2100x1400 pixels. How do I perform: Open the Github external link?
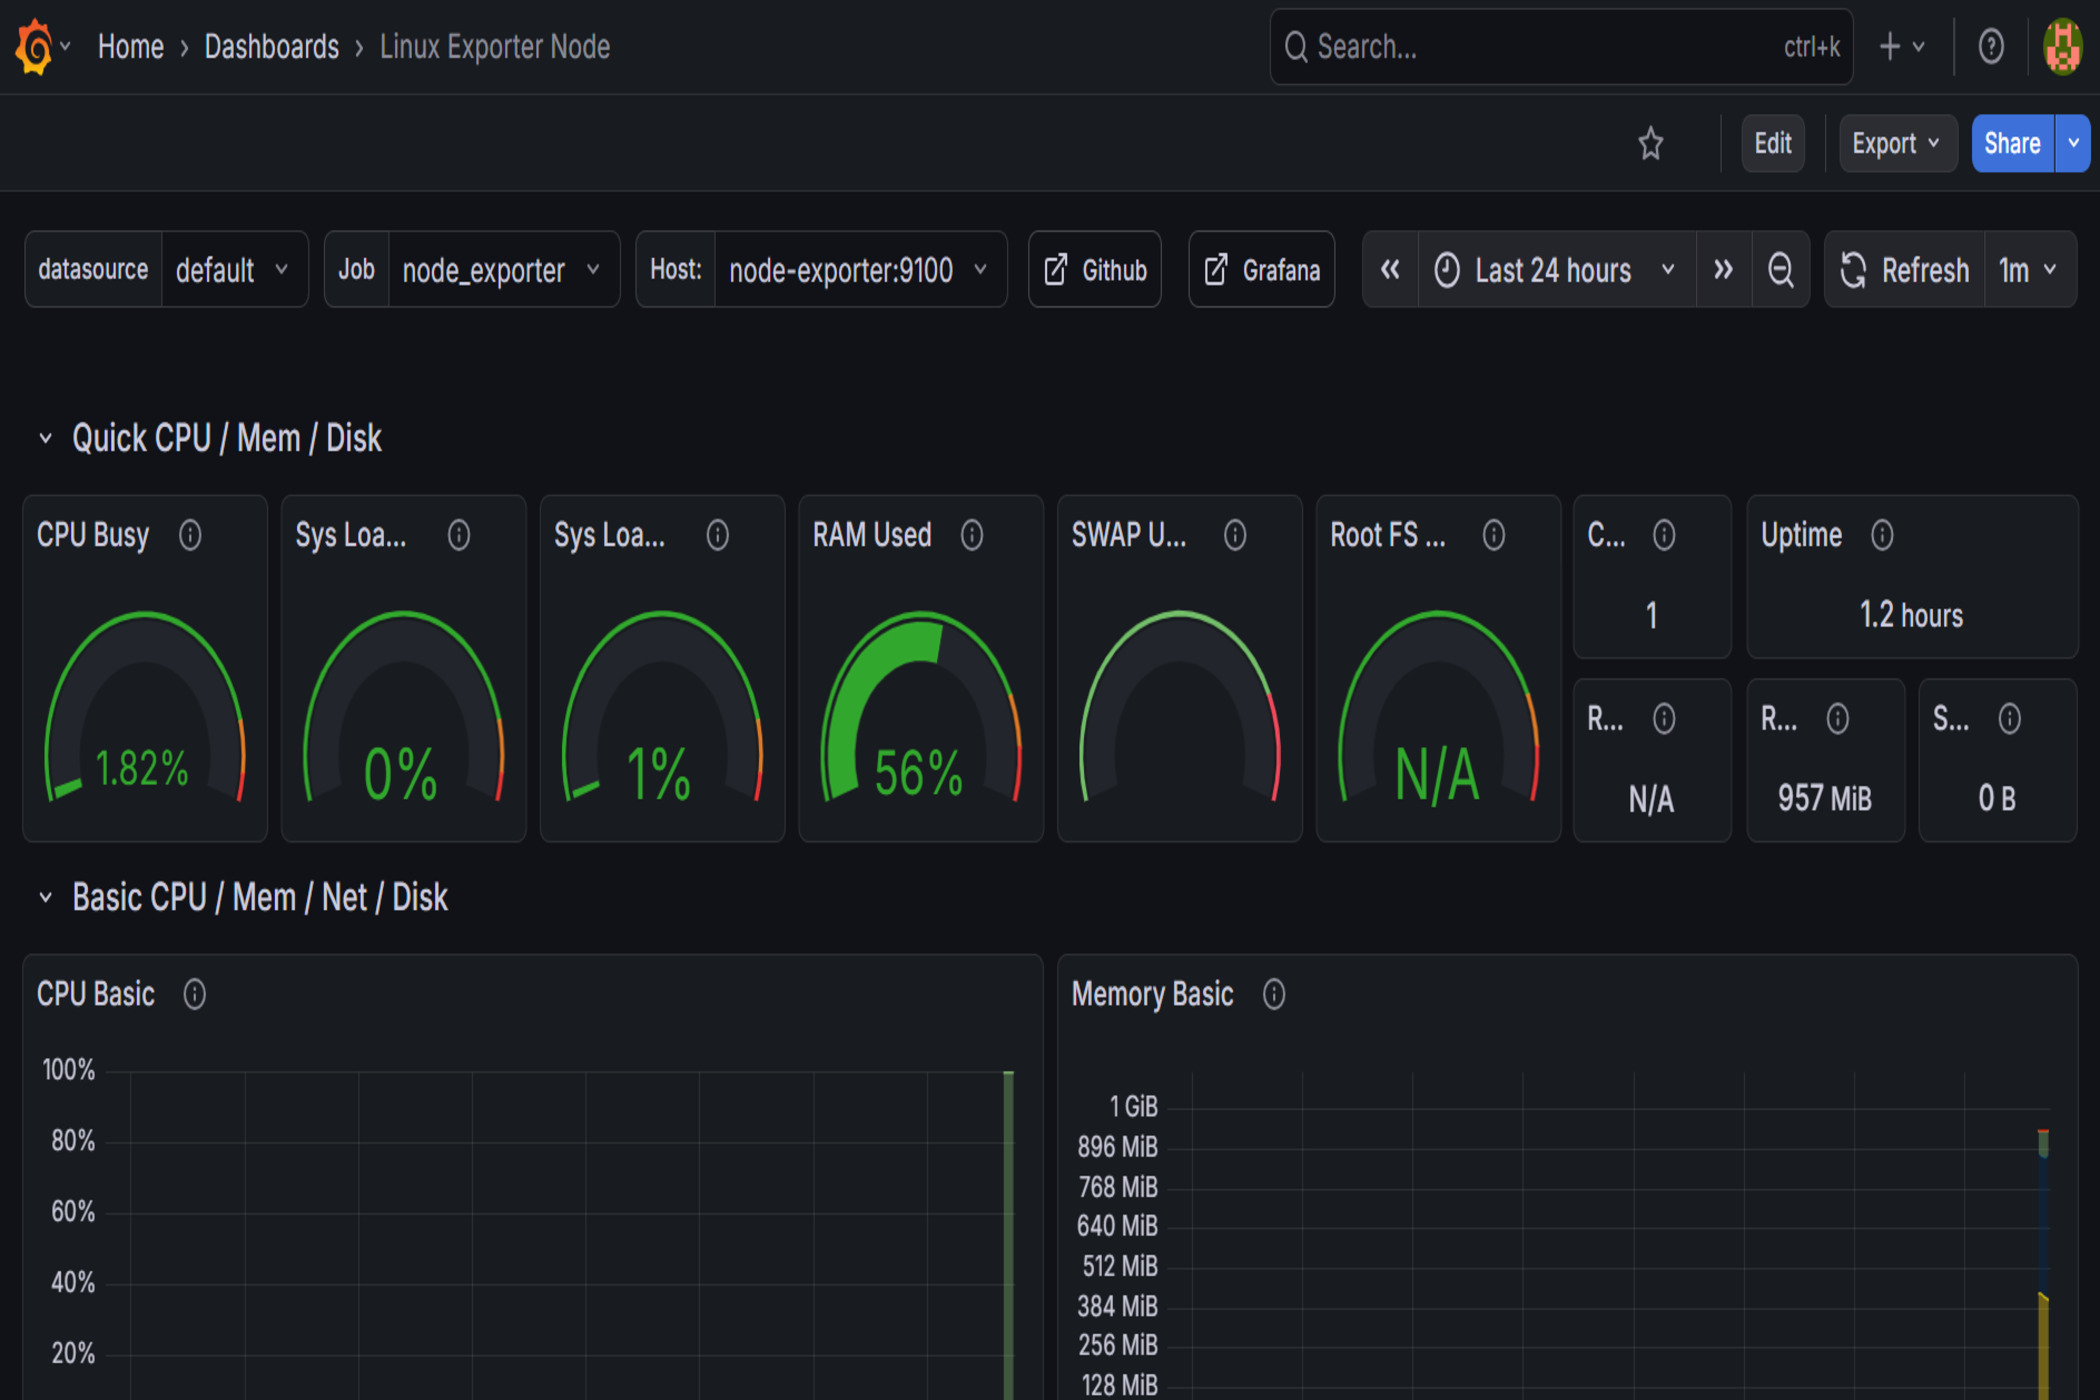point(1095,270)
